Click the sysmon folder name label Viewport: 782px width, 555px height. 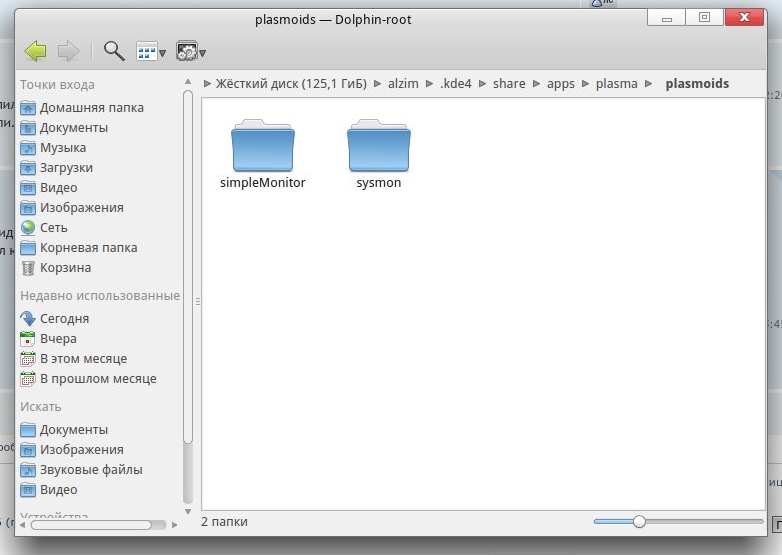point(379,183)
